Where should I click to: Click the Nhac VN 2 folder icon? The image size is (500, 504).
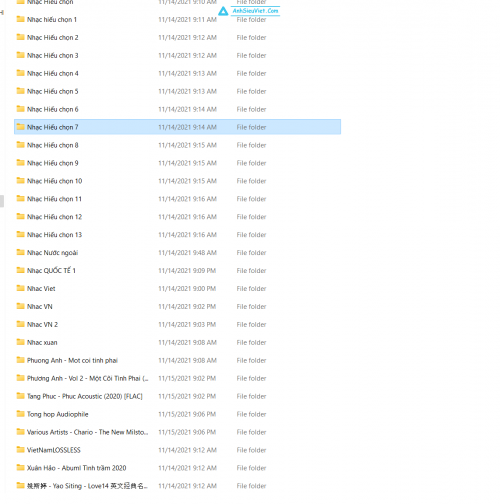(21, 324)
